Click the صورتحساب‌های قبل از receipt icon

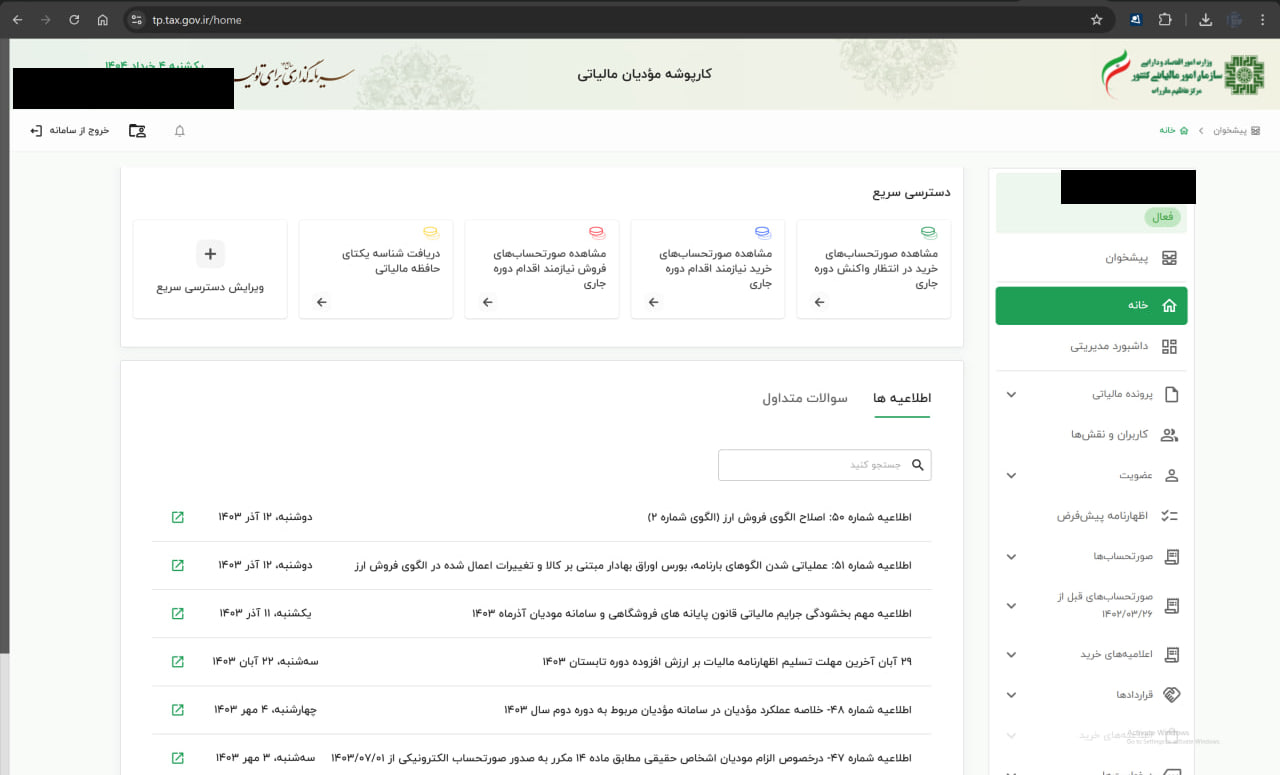1170,606
